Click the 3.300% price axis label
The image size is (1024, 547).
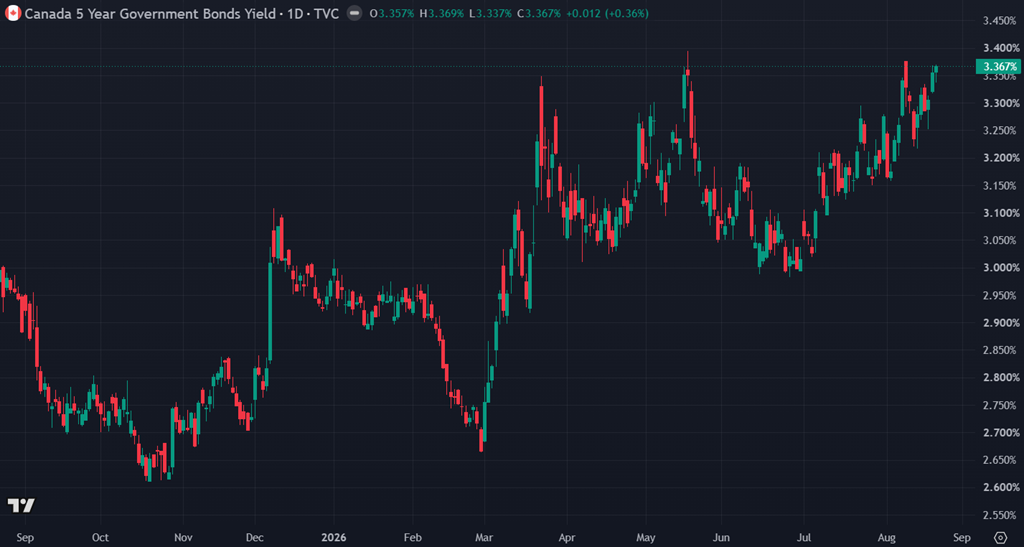click(x=1000, y=103)
